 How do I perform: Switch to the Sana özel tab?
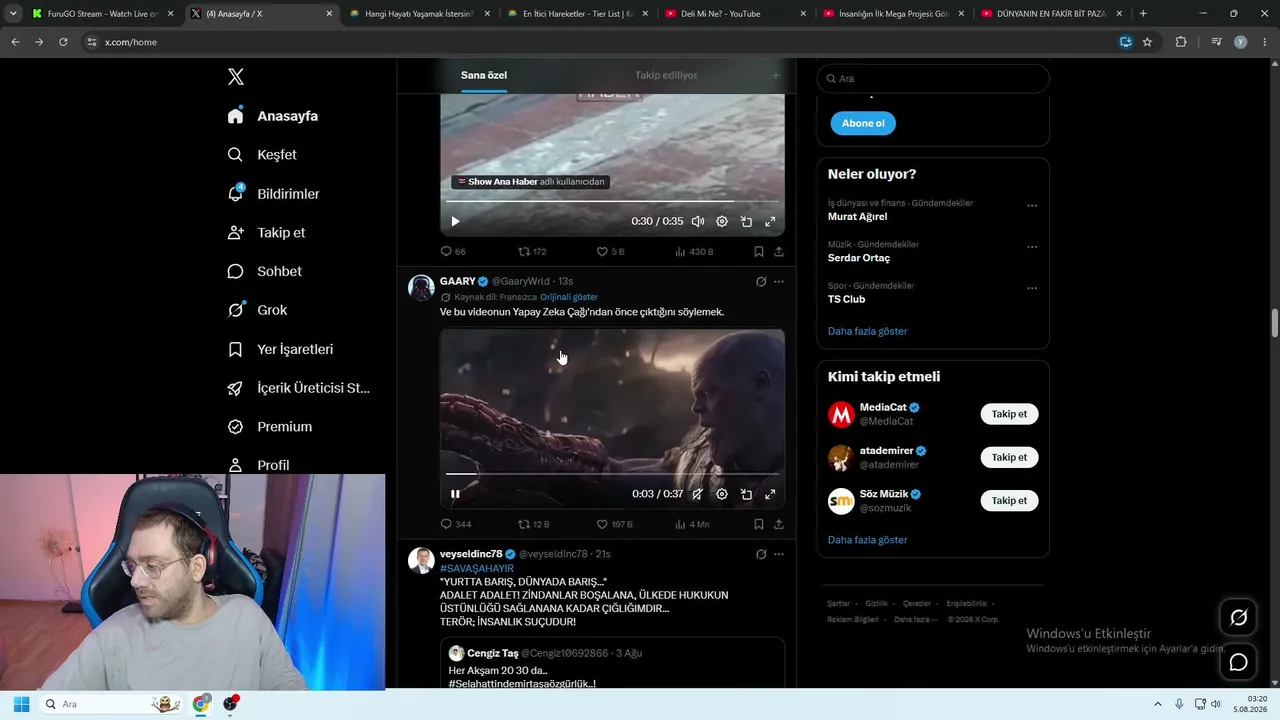point(484,75)
